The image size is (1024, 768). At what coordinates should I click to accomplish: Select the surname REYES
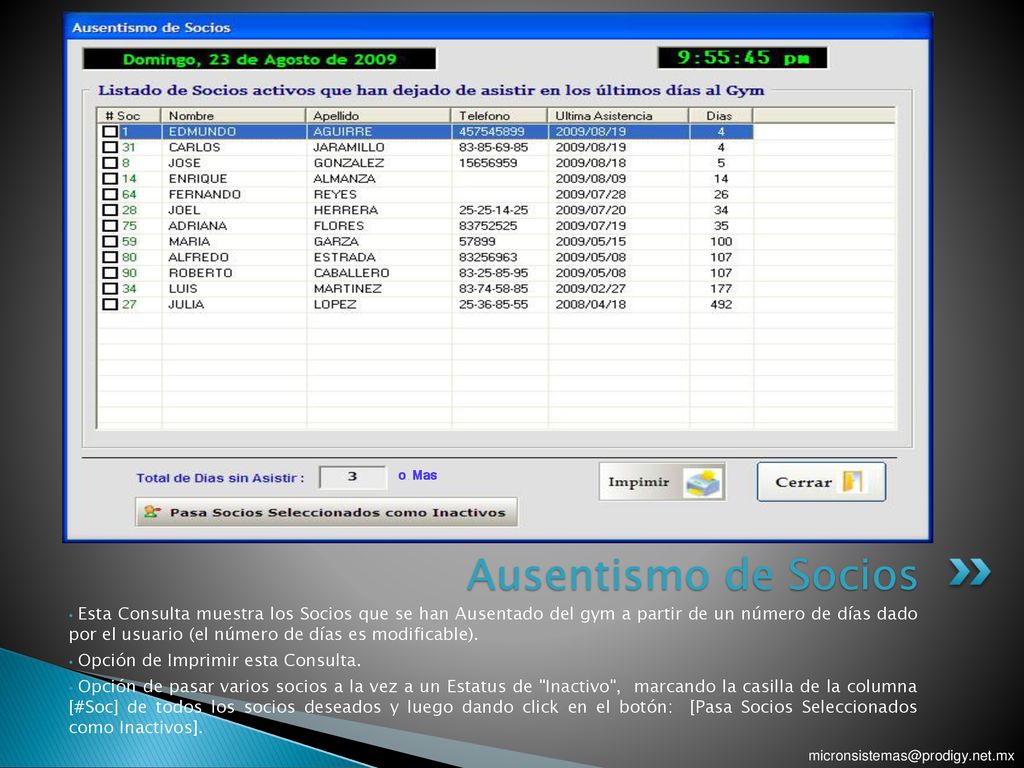(x=335, y=194)
